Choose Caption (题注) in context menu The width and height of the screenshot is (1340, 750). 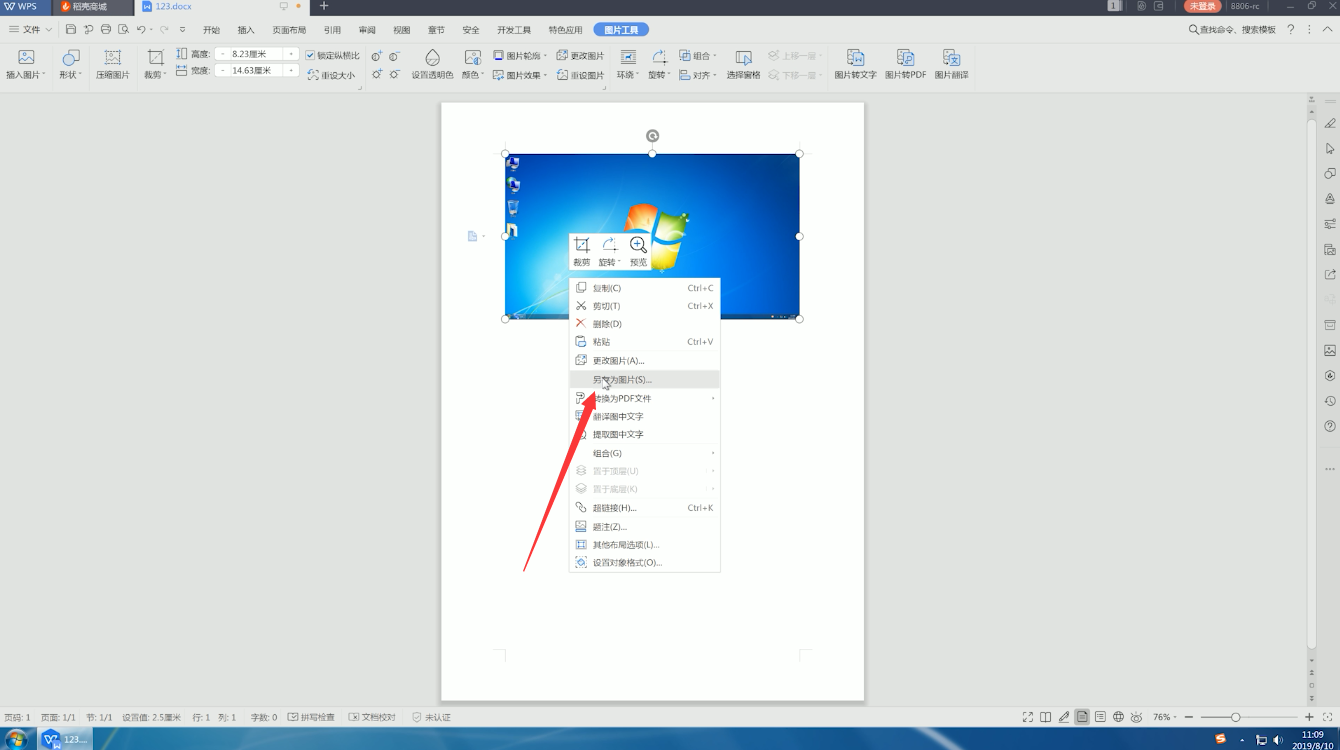(x=645, y=527)
